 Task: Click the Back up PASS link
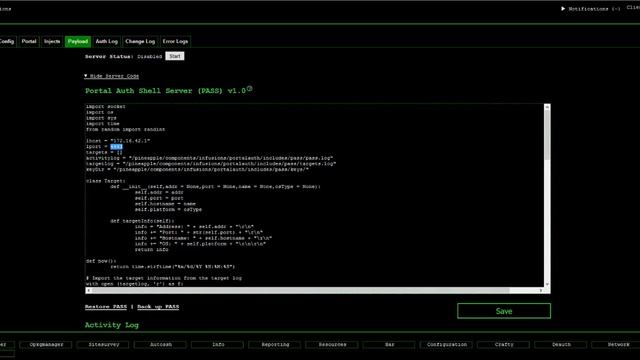tap(158, 307)
